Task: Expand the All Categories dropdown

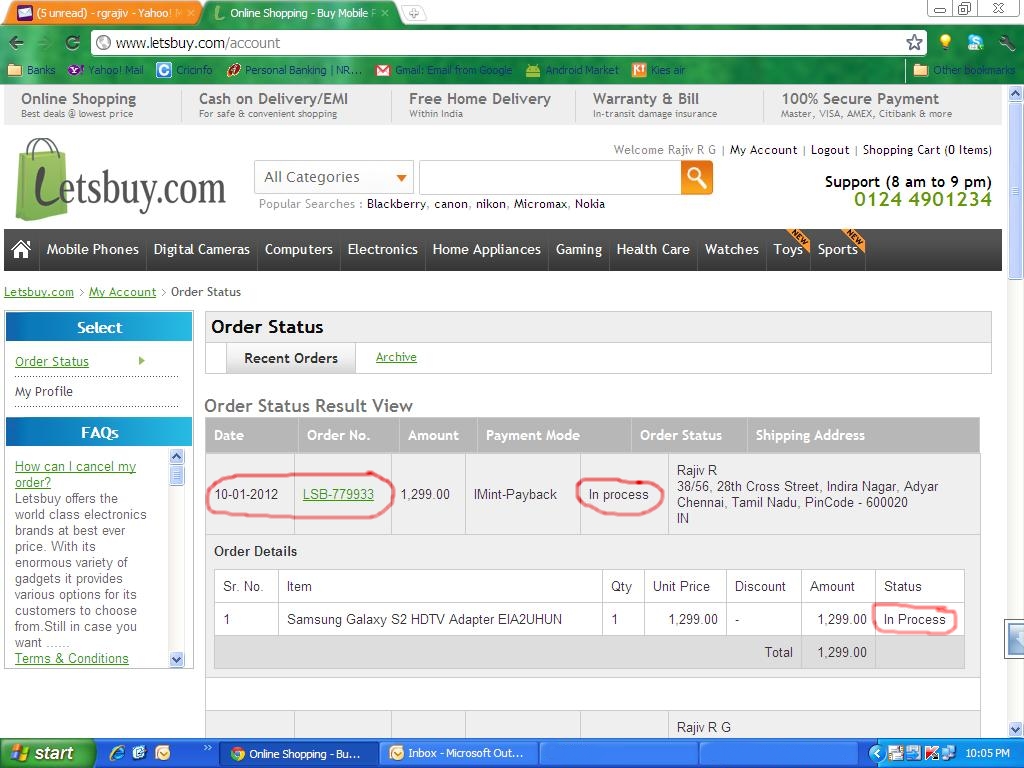Action: tap(334, 178)
